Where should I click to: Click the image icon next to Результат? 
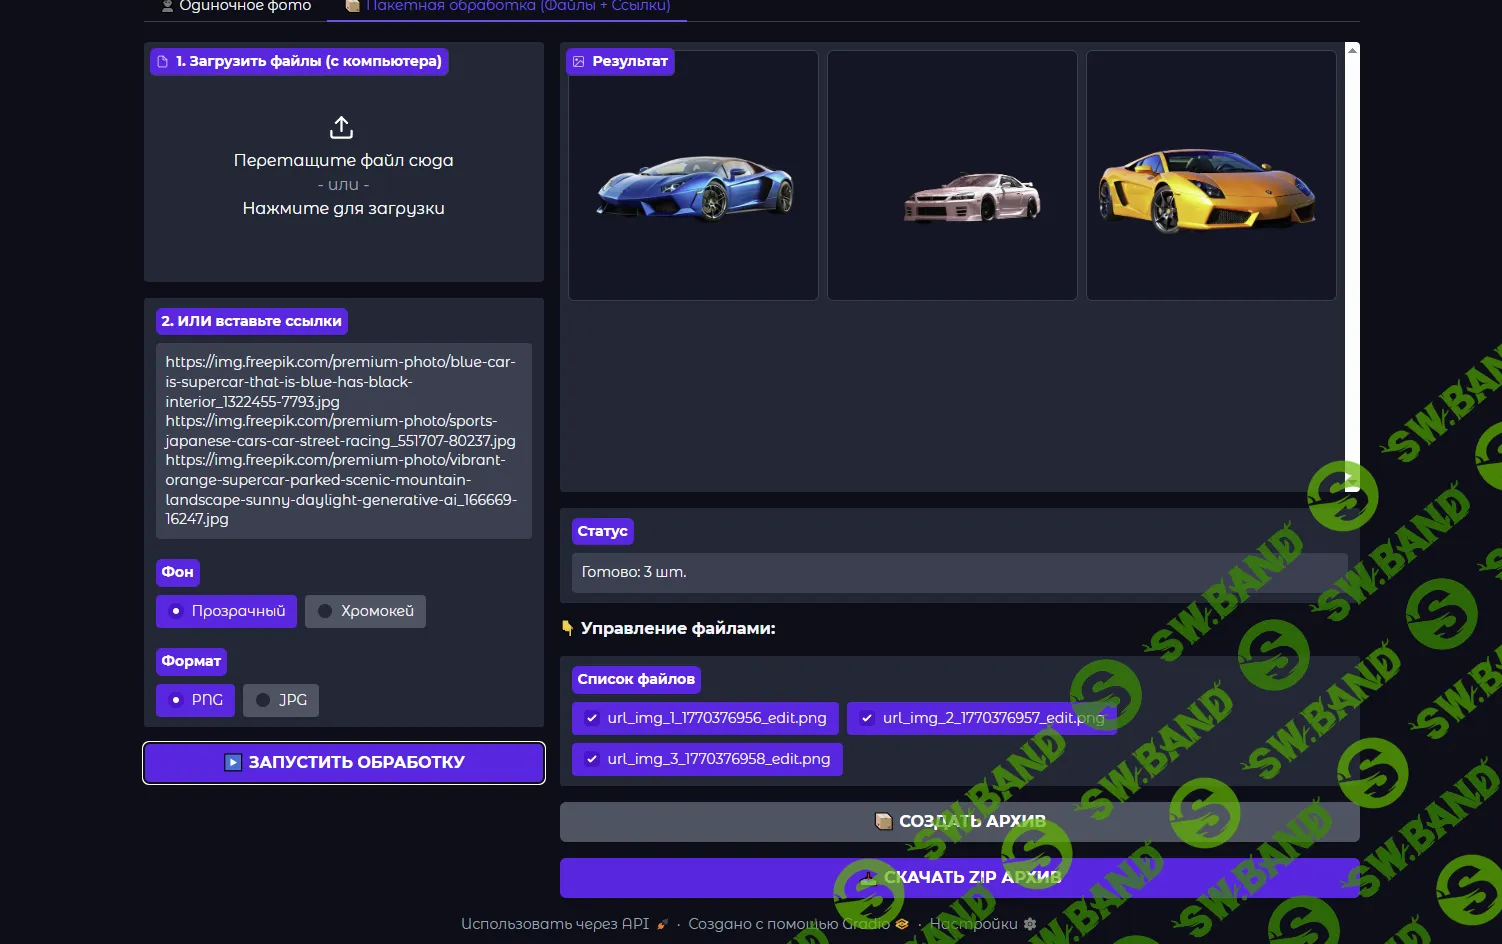[x=579, y=62]
